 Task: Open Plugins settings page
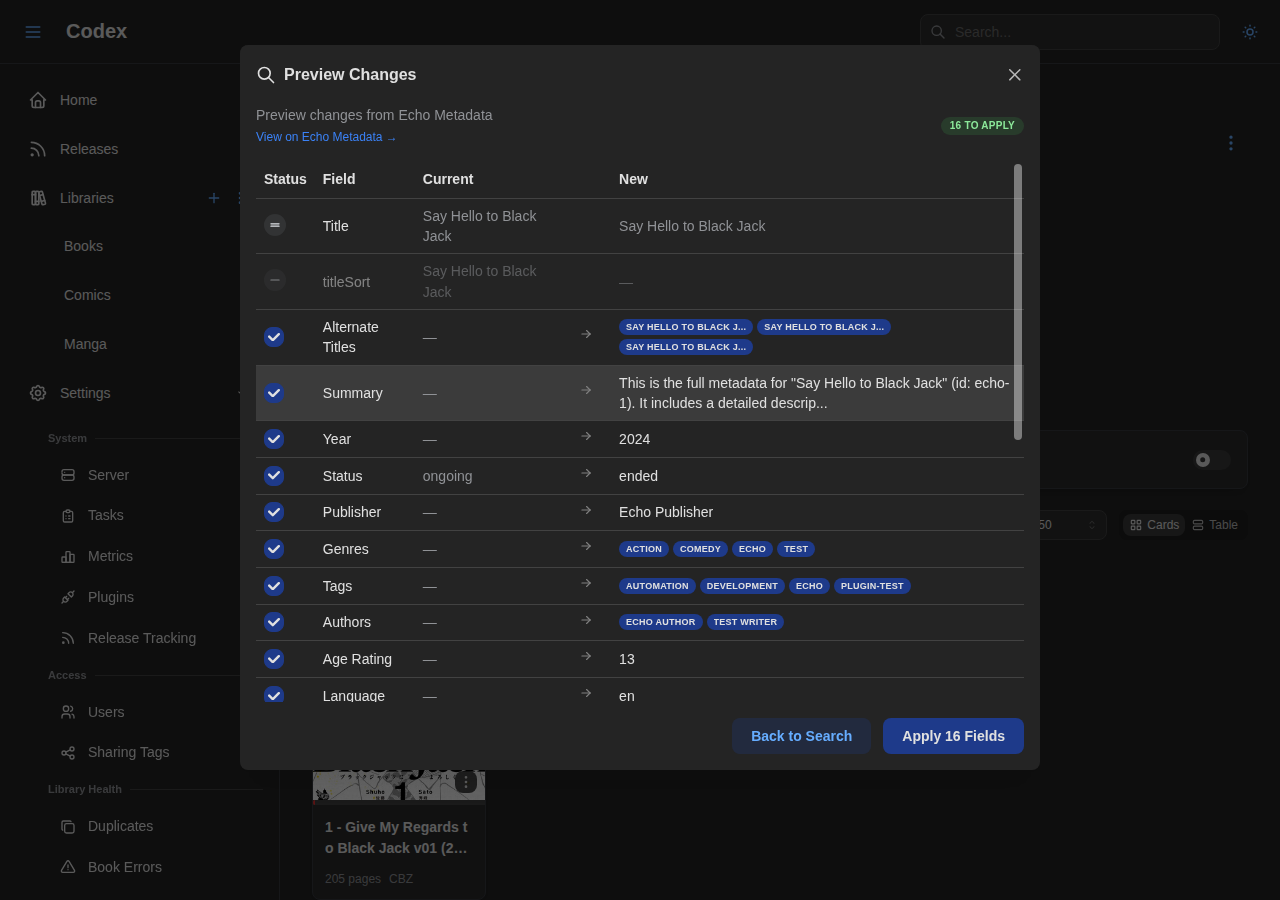pos(111,597)
